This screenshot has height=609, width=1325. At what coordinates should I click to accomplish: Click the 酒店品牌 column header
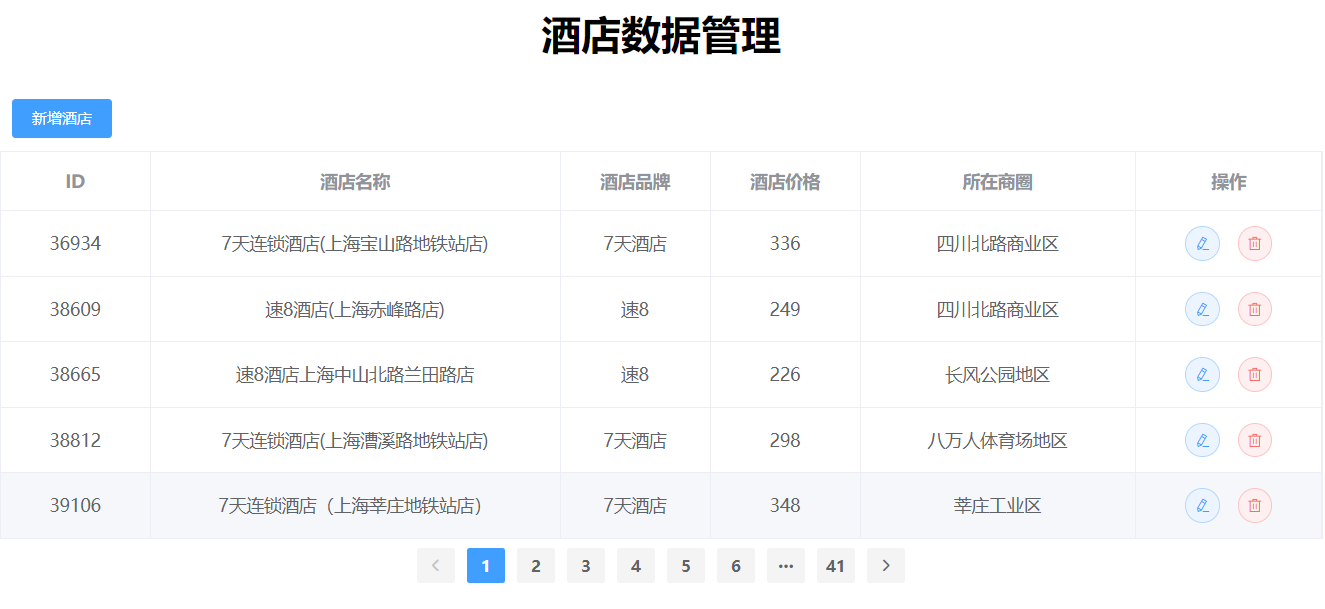pos(635,182)
